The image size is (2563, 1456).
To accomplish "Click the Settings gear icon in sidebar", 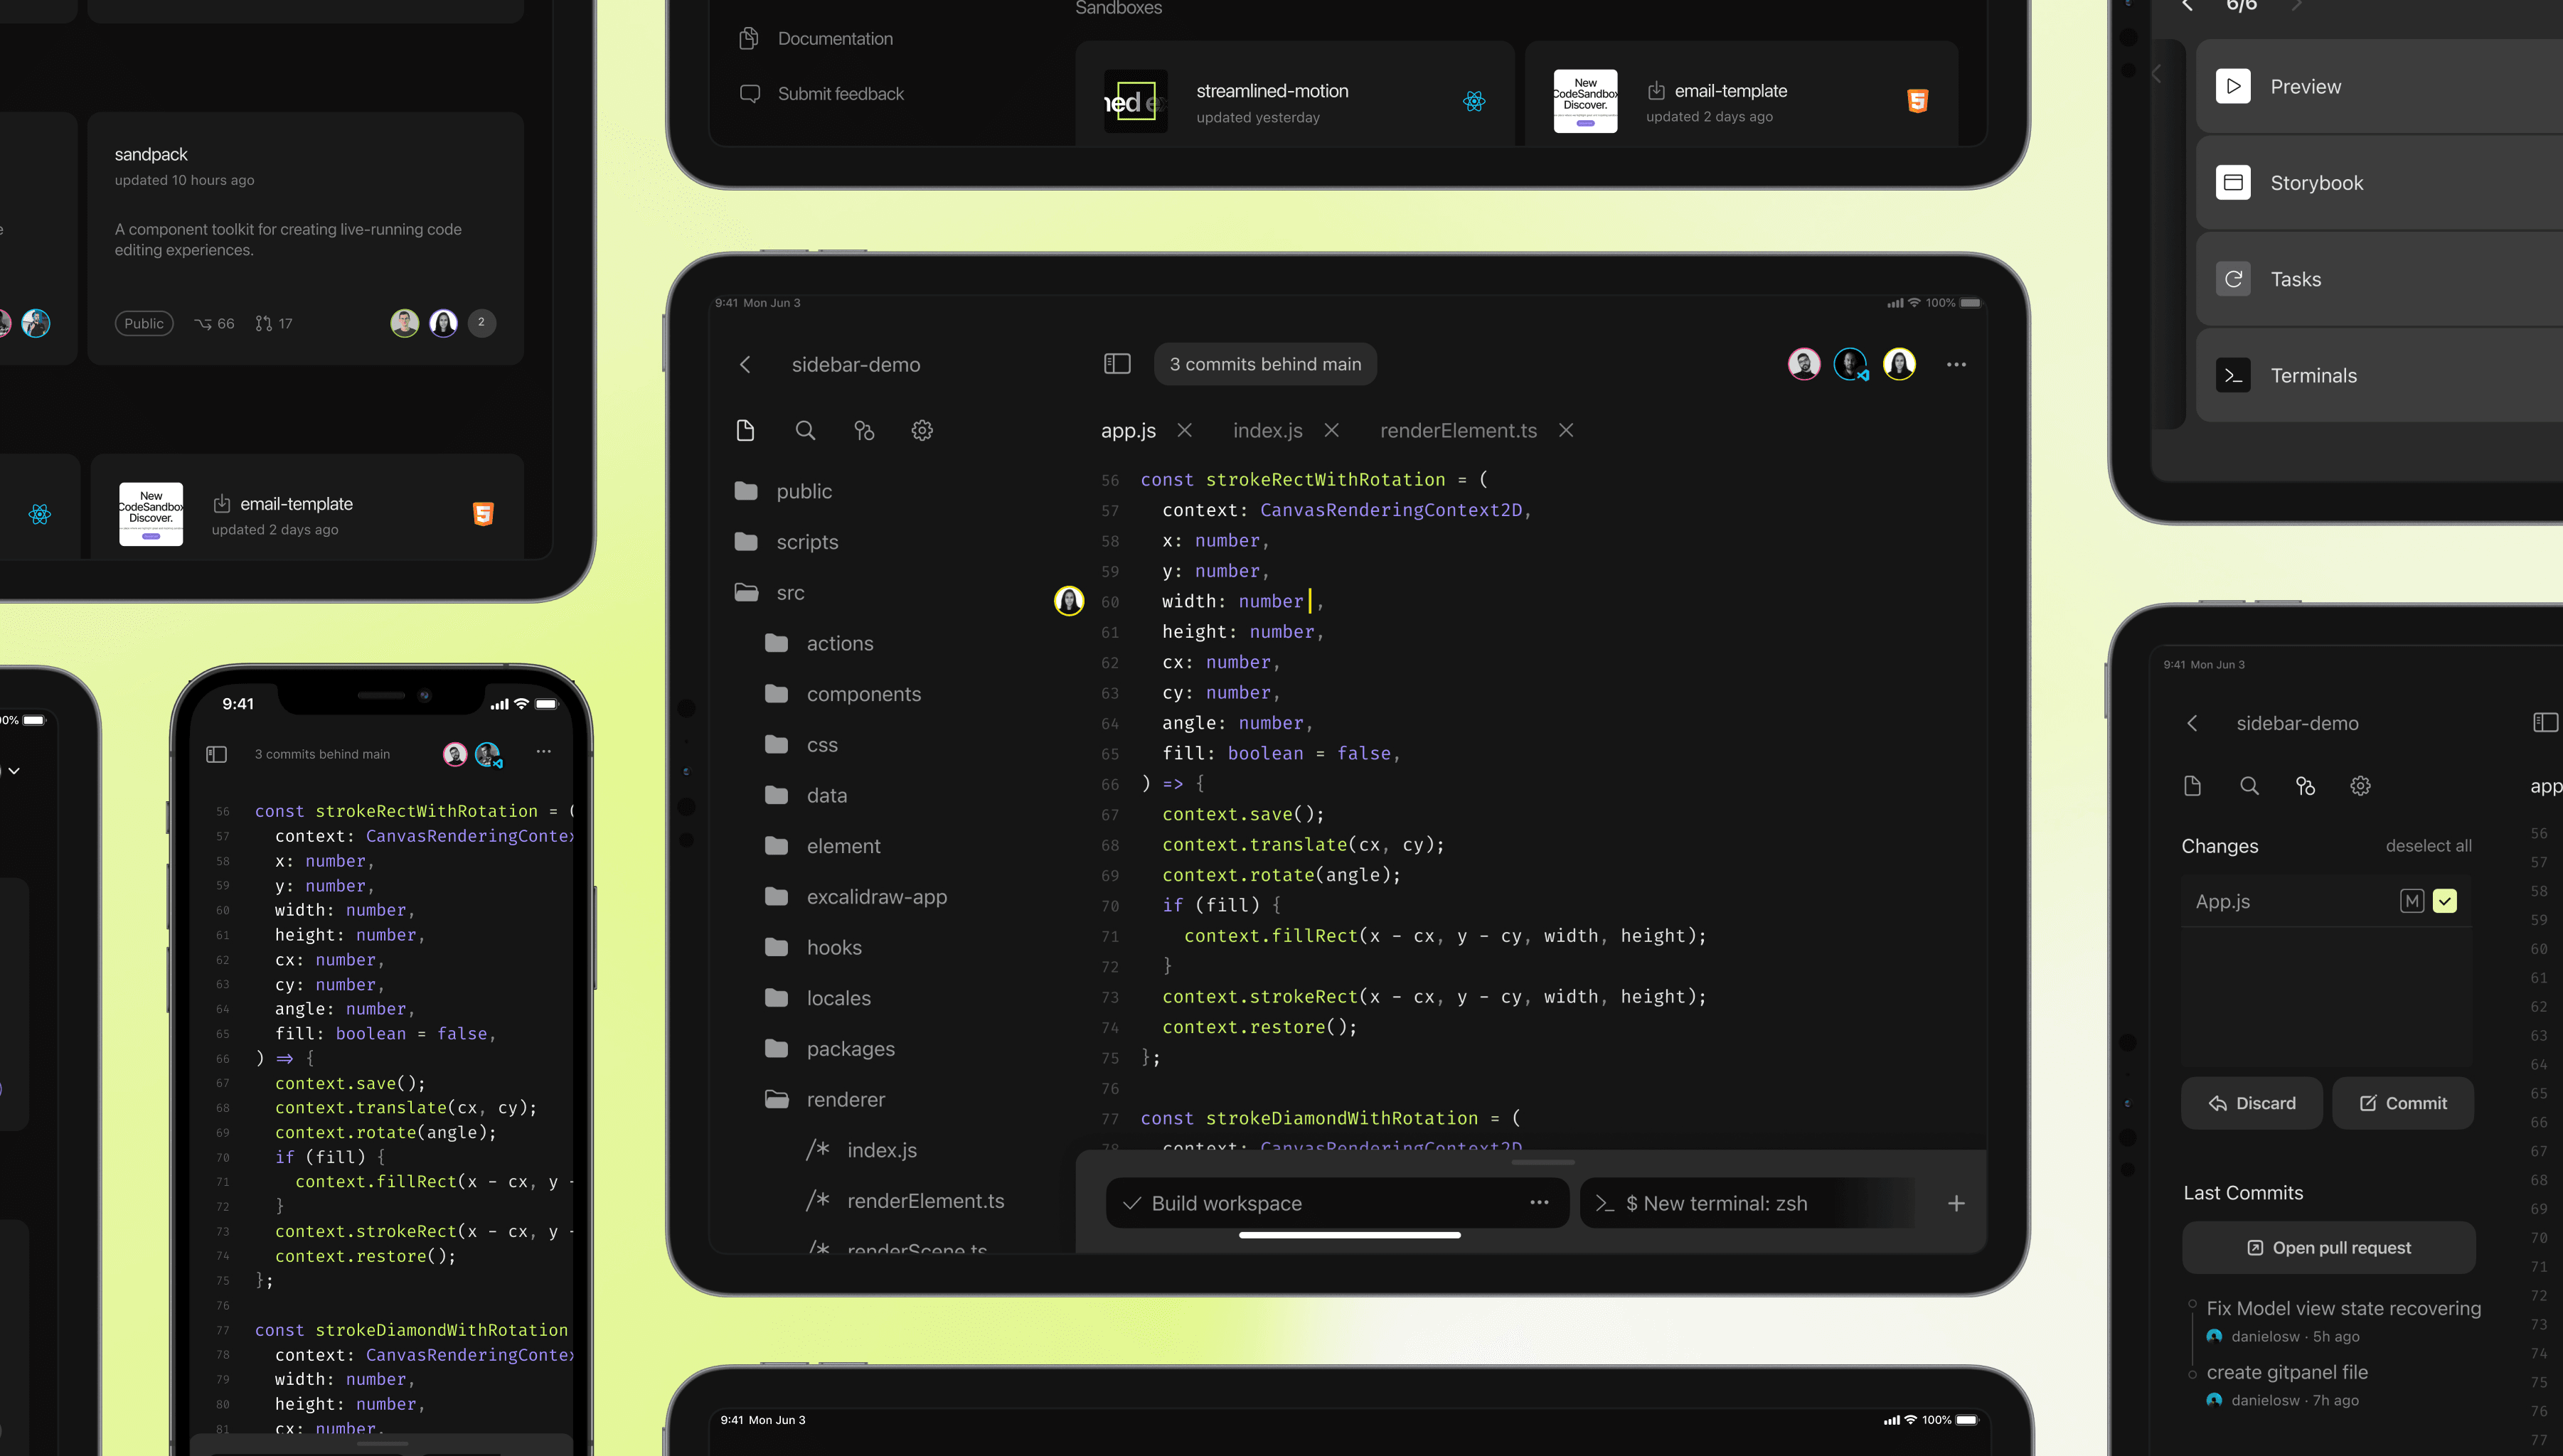I will [x=922, y=429].
